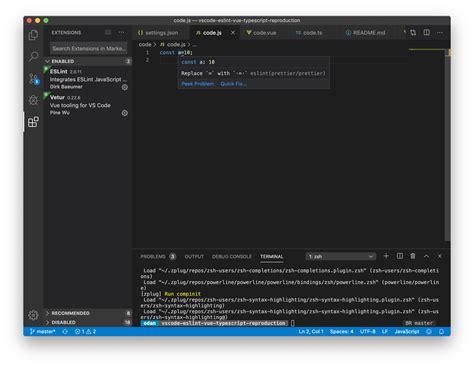Image resolution: width=474 pixels, height=367 pixels.
Task: Create a new terminal with the plus icon
Action: (x=386, y=256)
